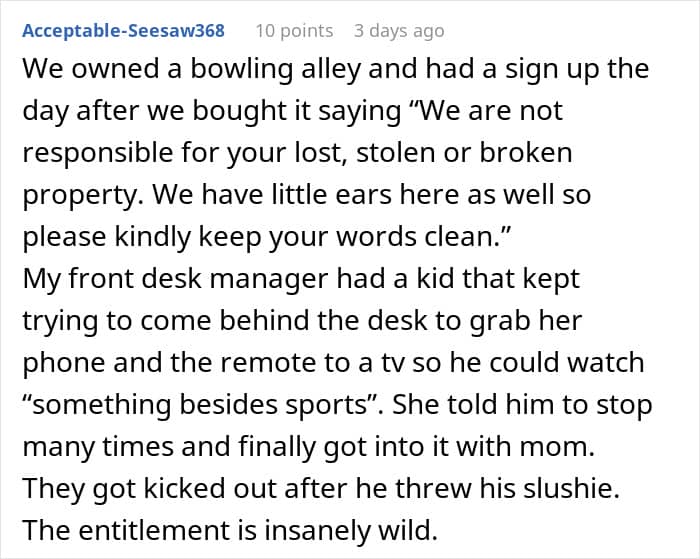Open the Acceptable-Seesaw368 user profile
Image resolution: width=700 pixels, height=559 pixels.
coord(124,31)
